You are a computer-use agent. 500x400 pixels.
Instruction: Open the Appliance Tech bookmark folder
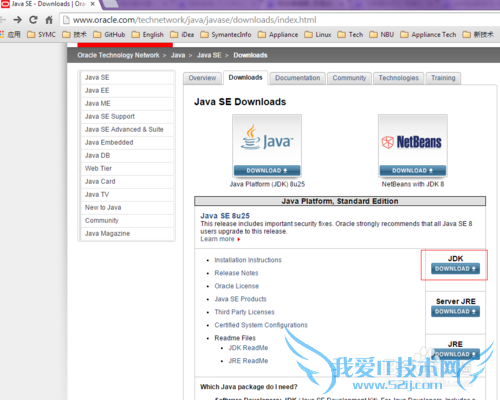pyautogui.click(x=428, y=35)
